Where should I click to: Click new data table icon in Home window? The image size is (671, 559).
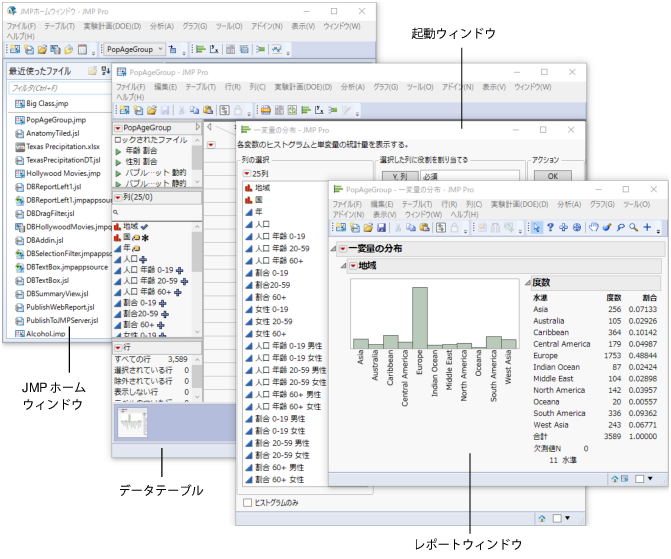15,49
